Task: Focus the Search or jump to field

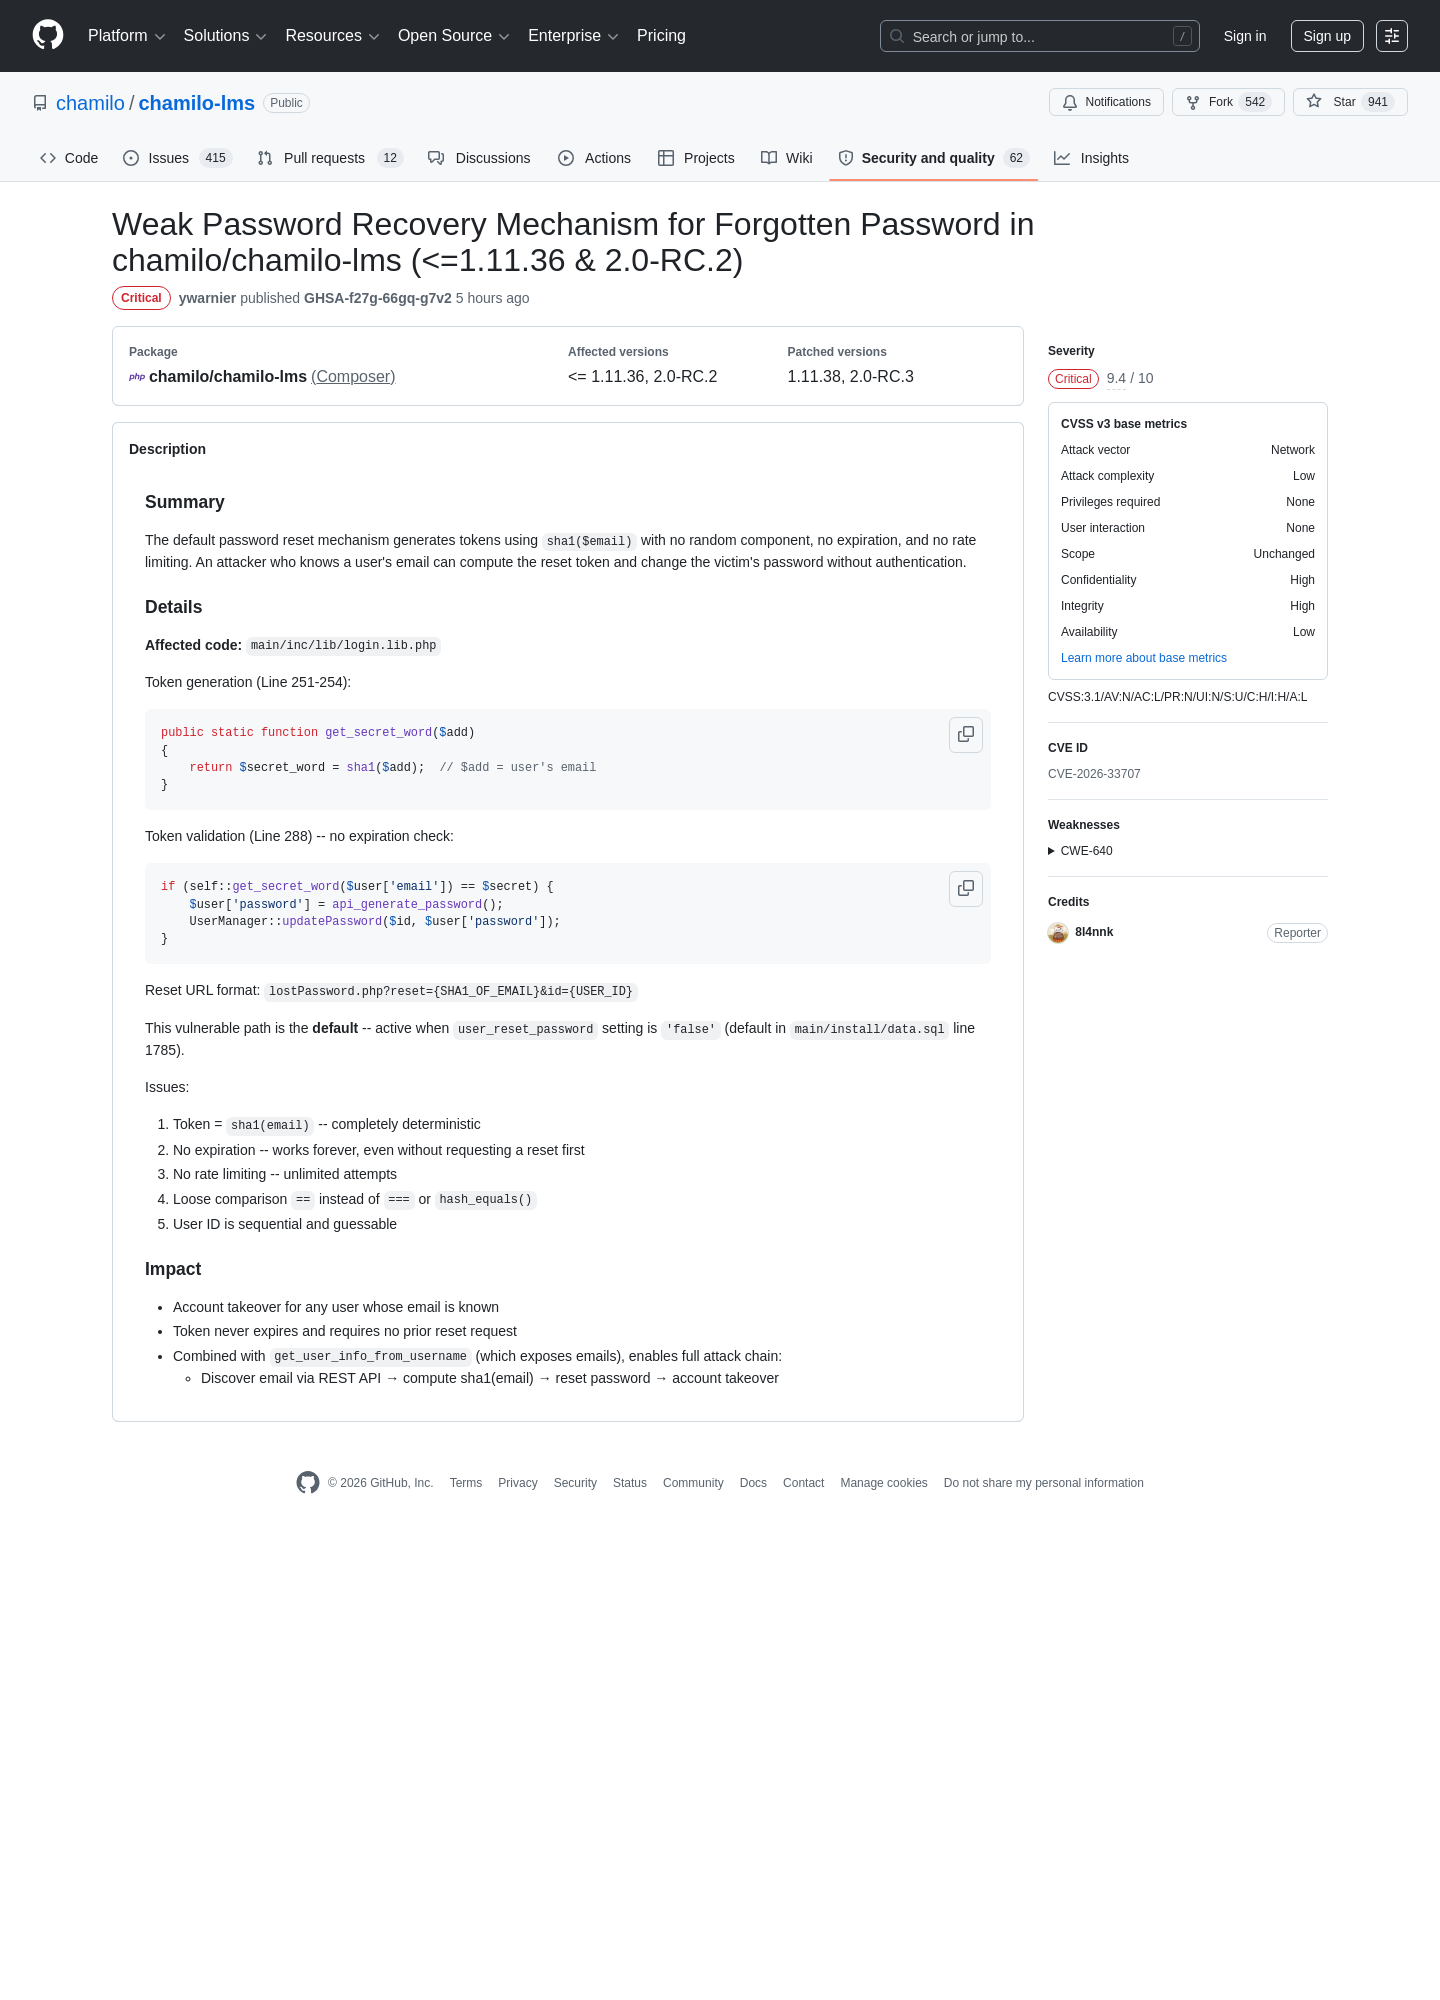Action: pyautogui.click(x=1040, y=36)
